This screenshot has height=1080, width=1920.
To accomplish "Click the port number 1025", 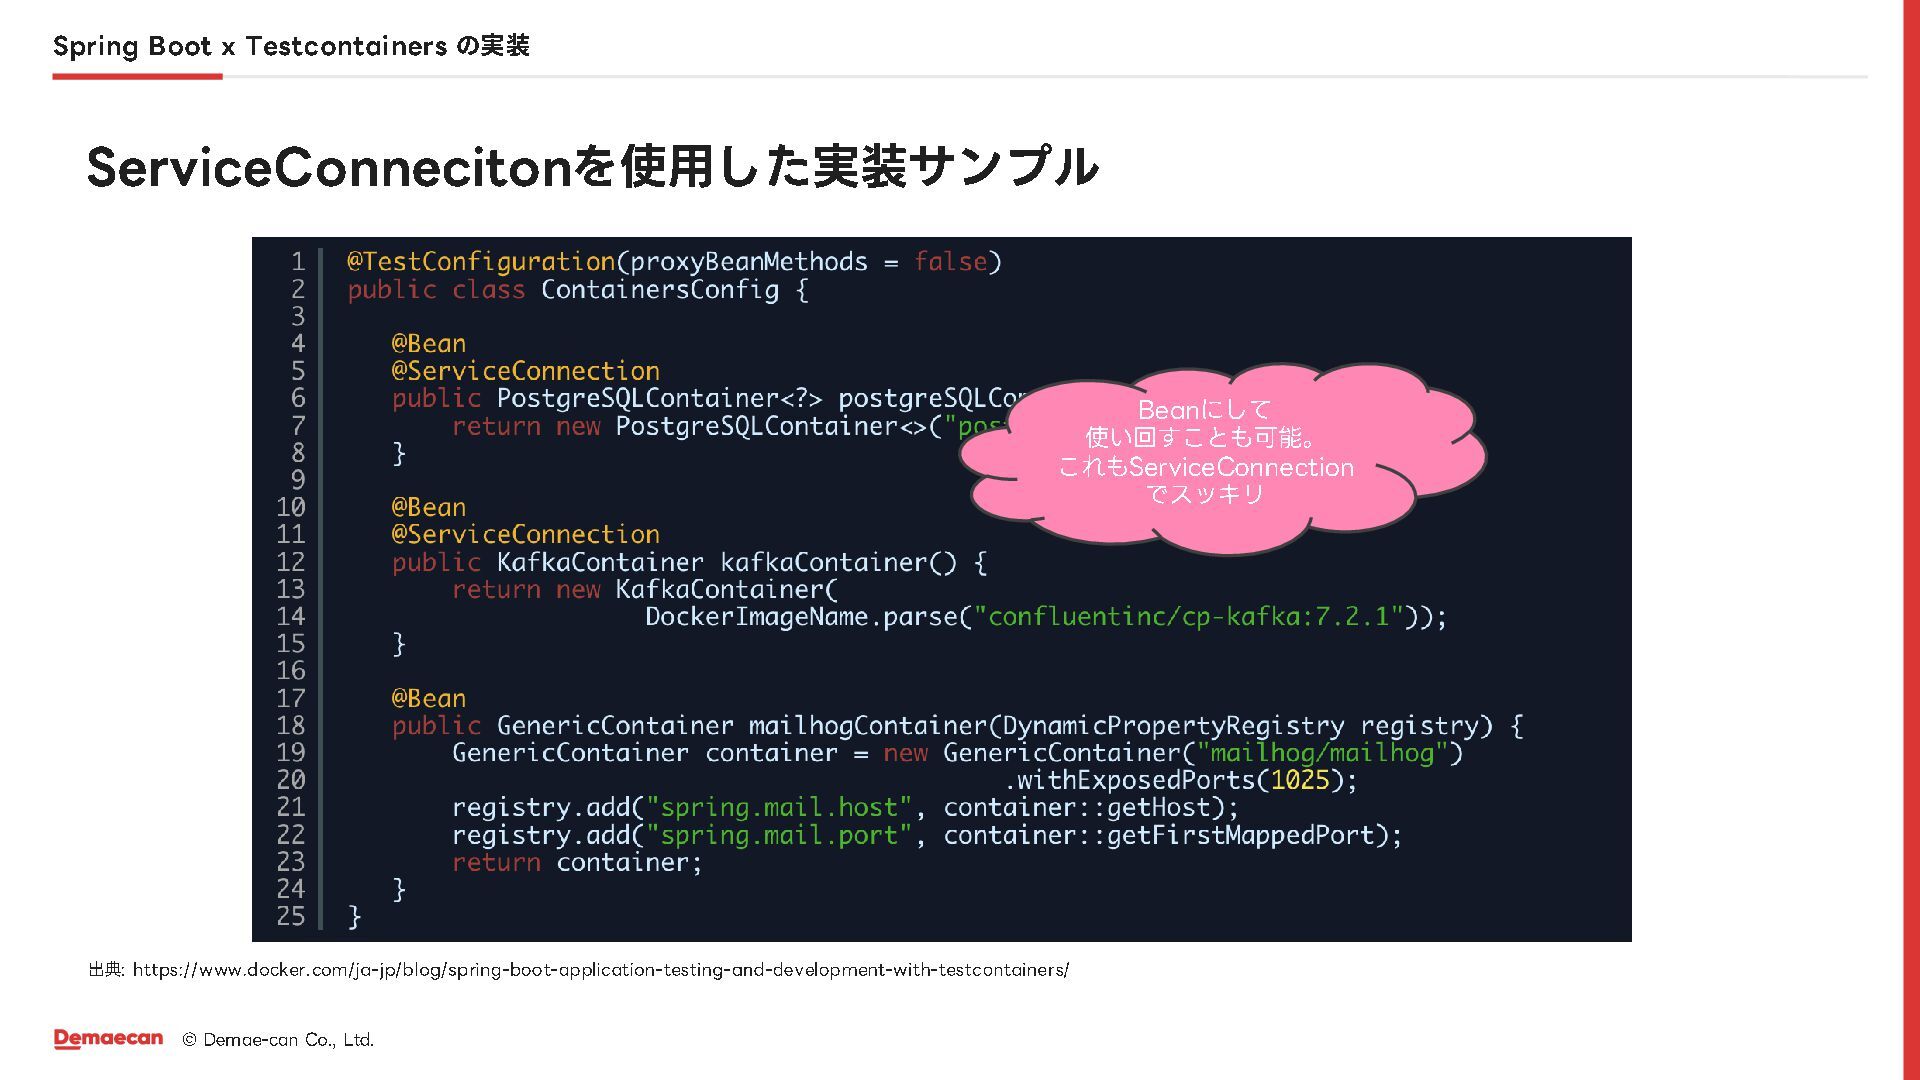I will [x=1300, y=780].
